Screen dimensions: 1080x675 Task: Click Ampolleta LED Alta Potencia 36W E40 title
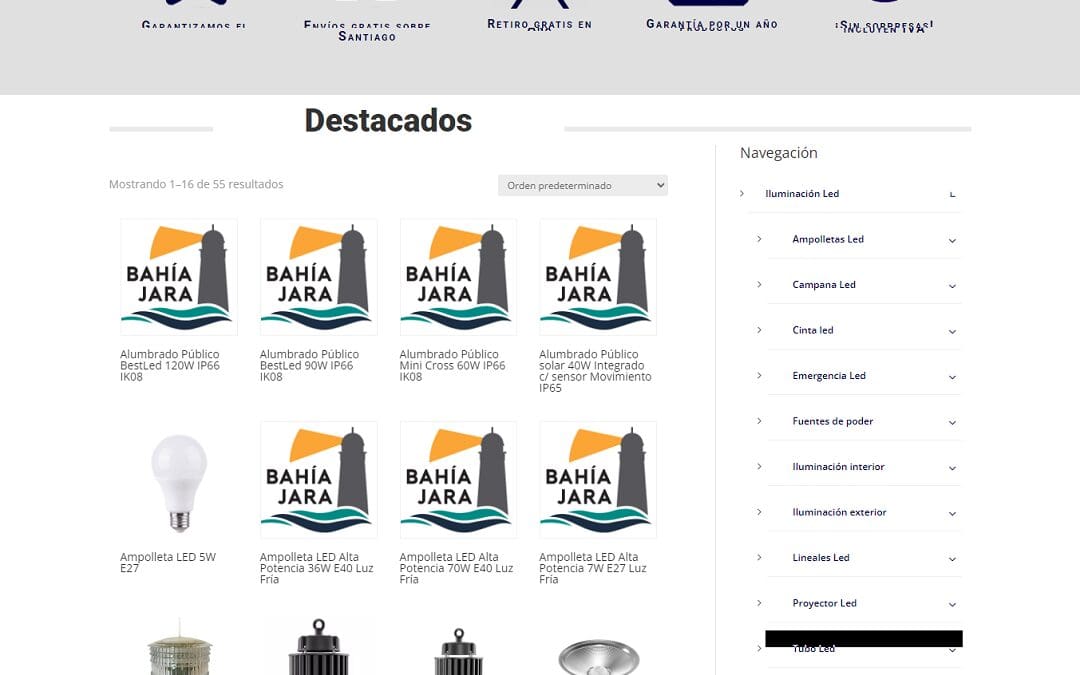(x=316, y=568)
